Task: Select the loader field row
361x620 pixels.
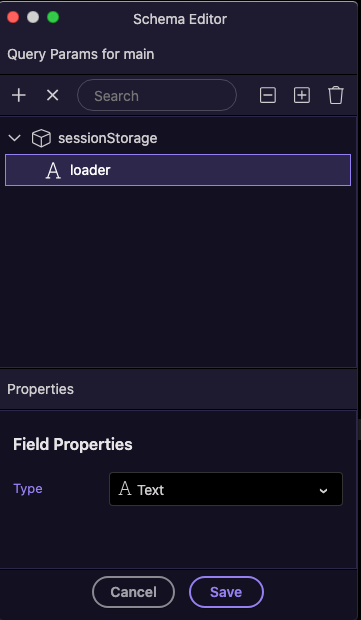Action: [178, 170]
